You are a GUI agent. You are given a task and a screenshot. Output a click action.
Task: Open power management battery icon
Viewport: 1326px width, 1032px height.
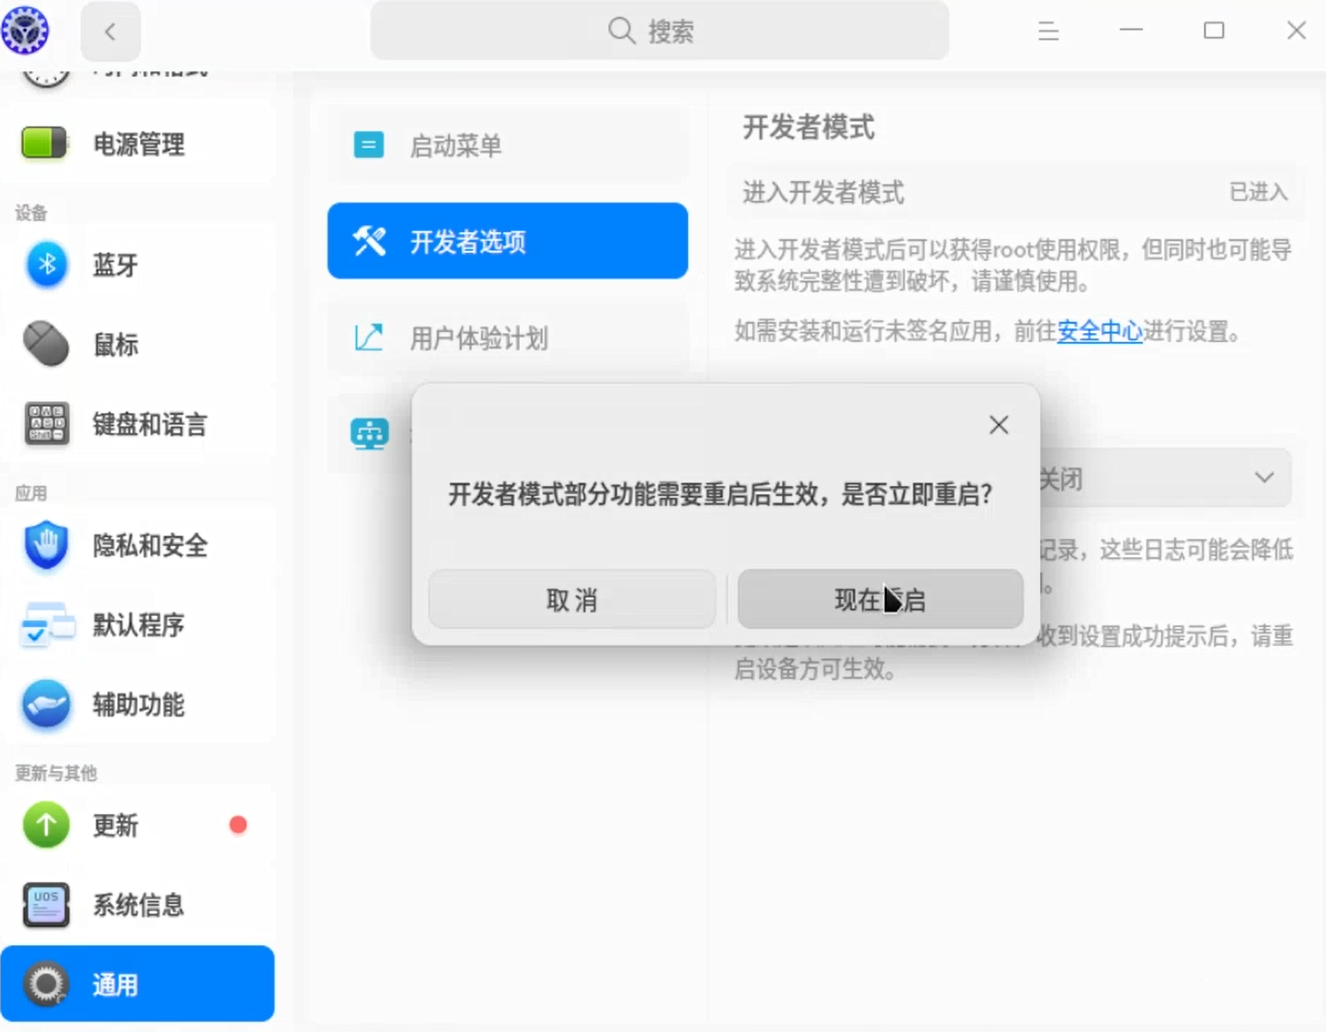point(44,144)
